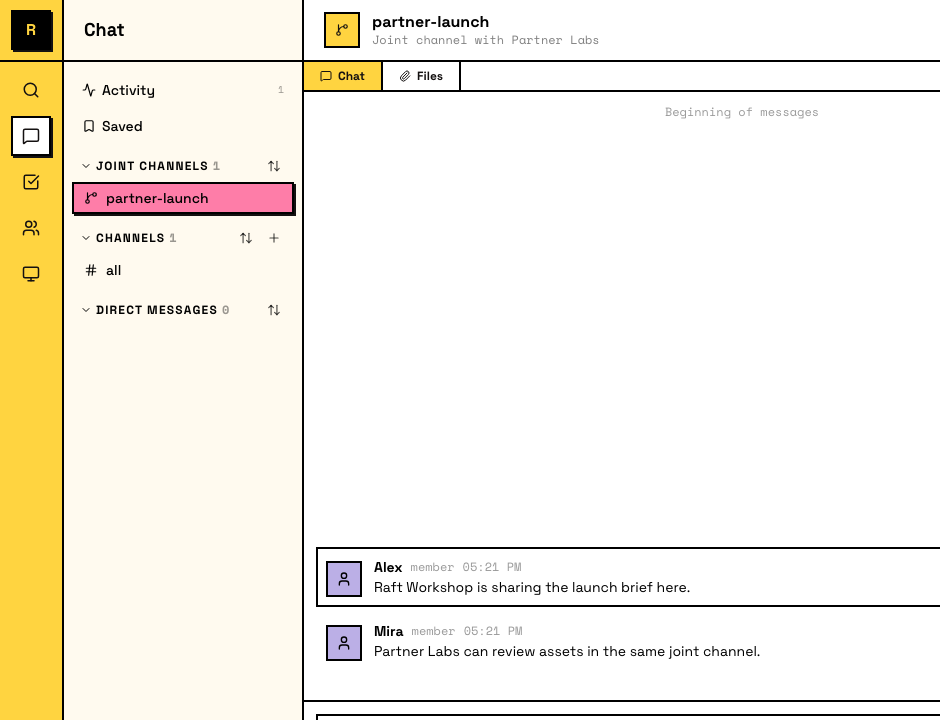
Task: Open Activity in the chat list
Action: point(183,90)
